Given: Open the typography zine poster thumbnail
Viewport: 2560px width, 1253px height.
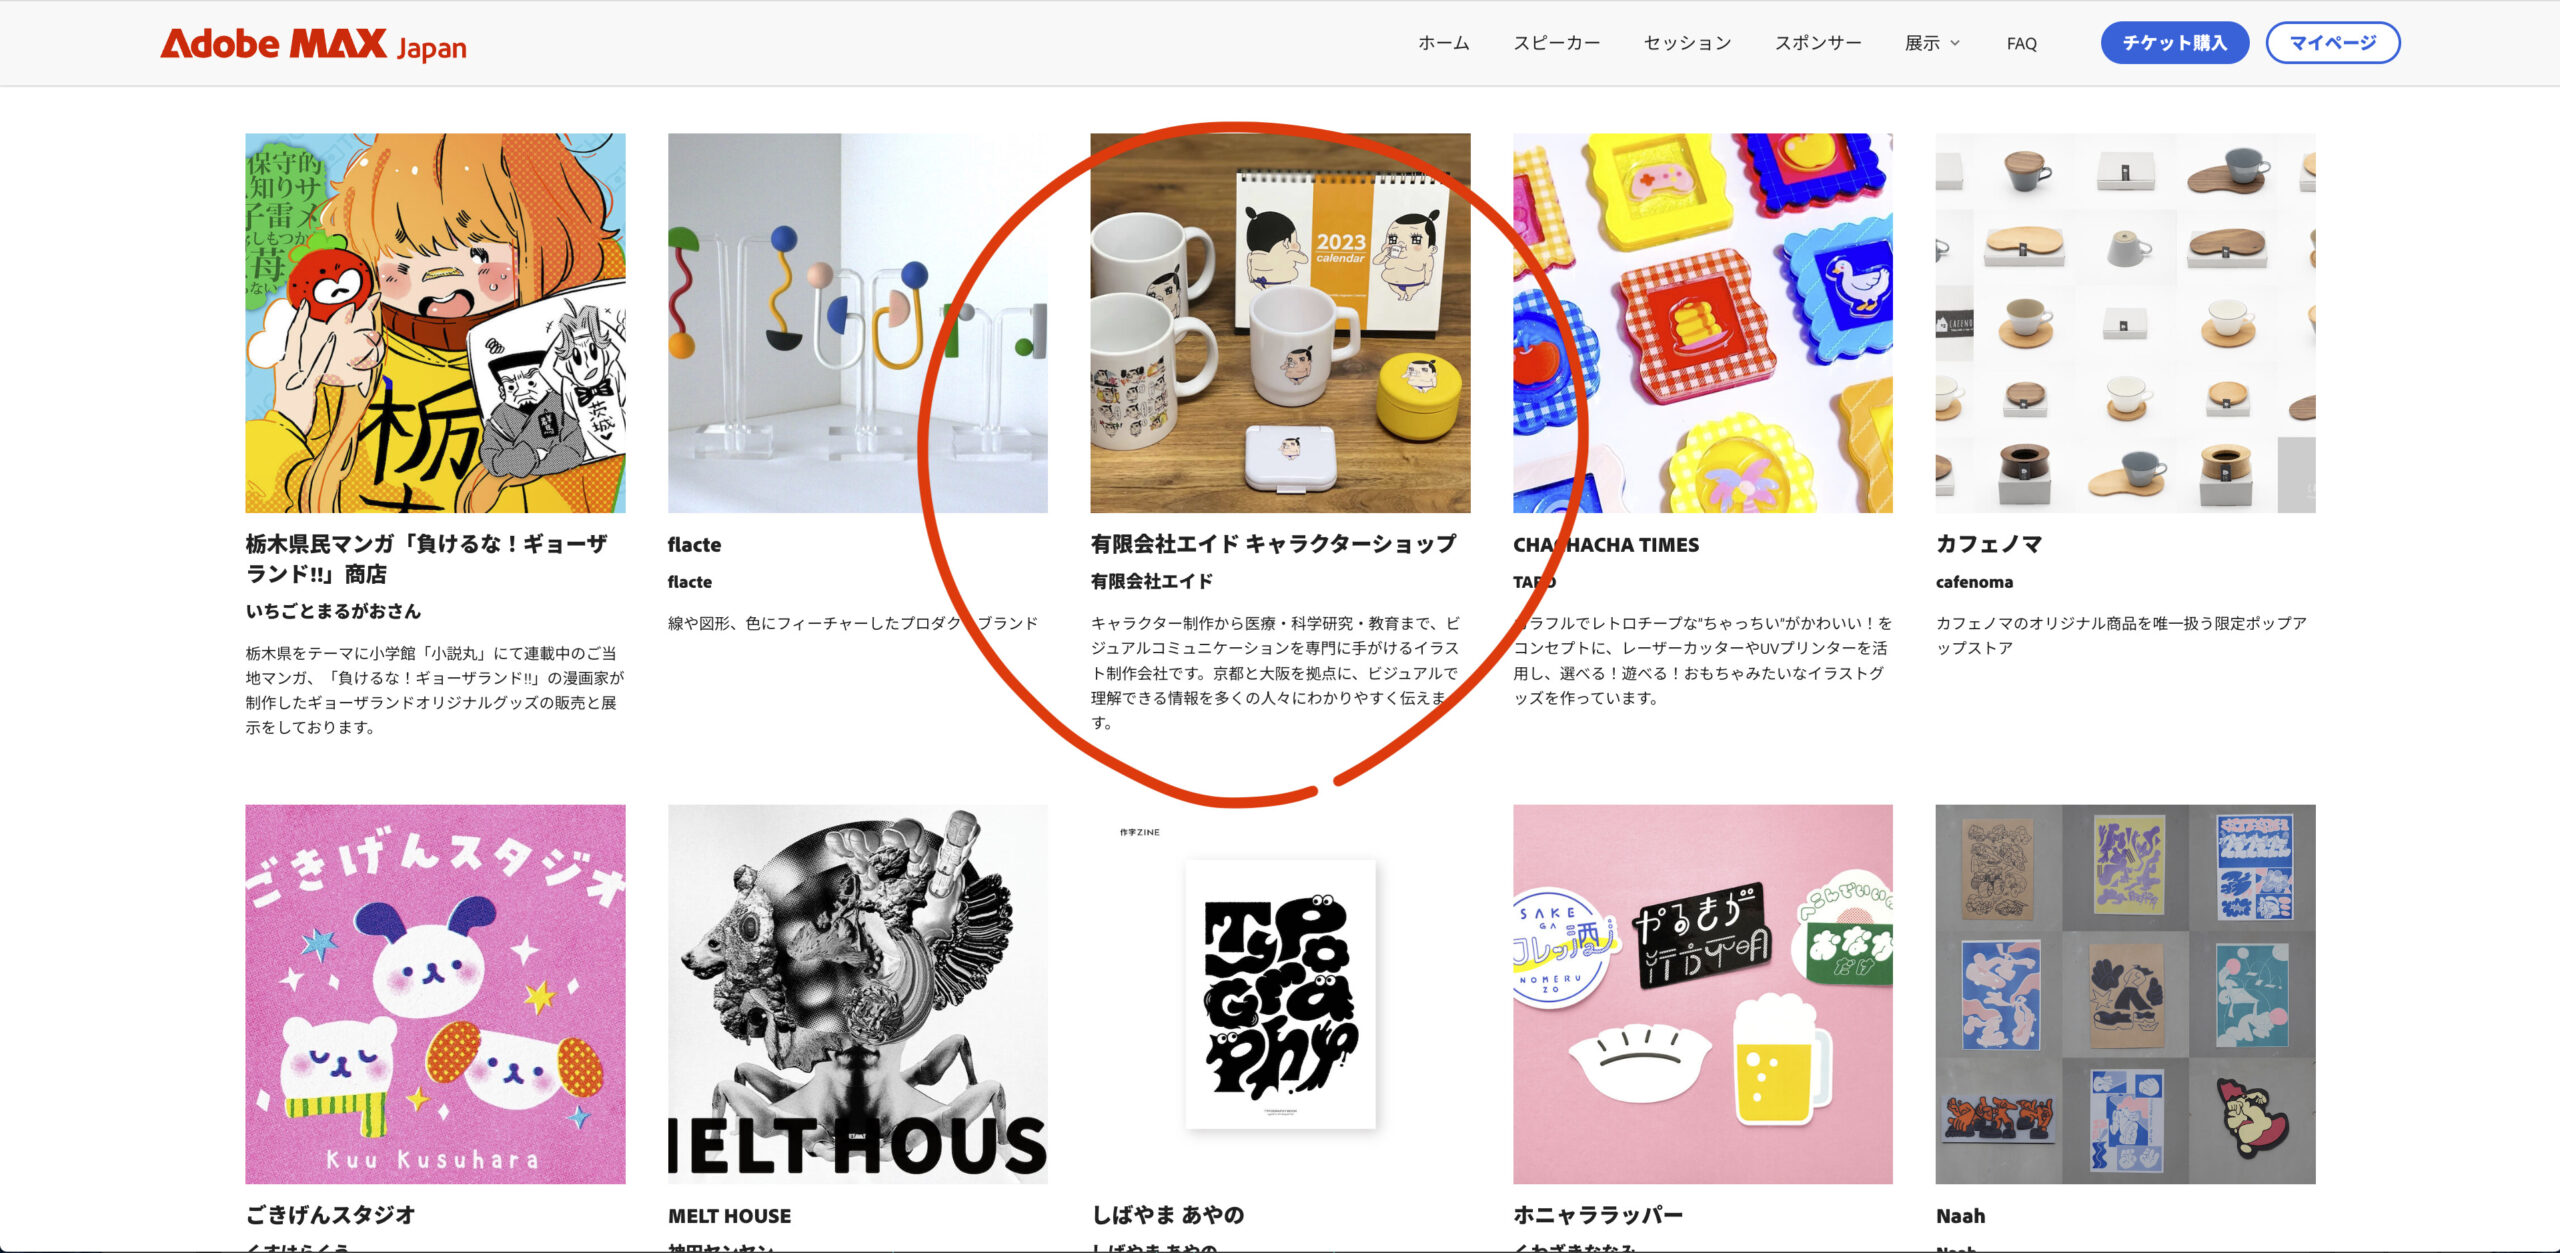Looking at the screenshot, I should tap(1280, 994).
